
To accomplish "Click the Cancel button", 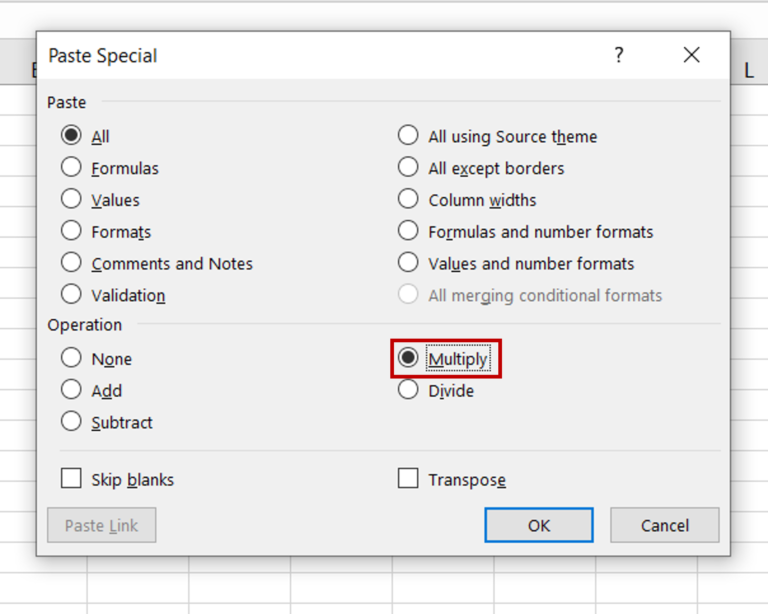I will tap(665, 525).
